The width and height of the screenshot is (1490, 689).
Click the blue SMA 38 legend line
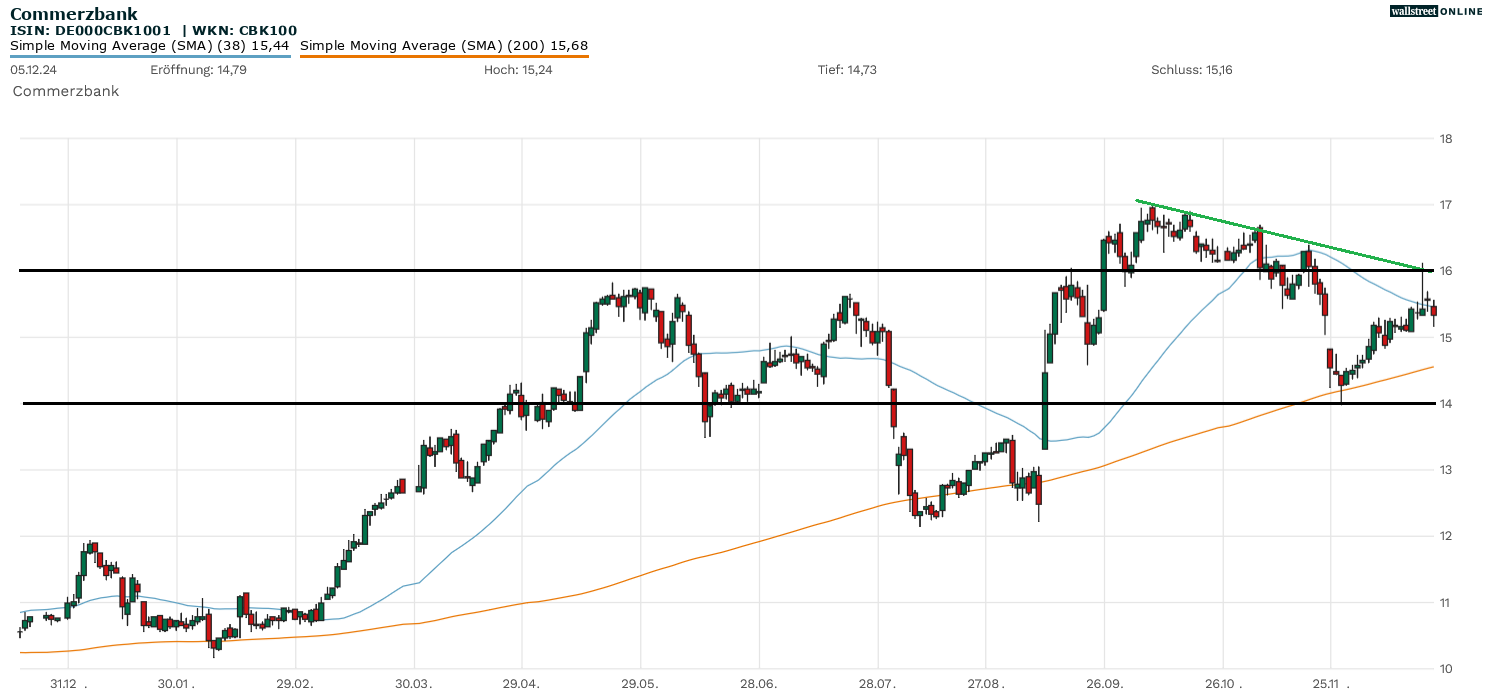150,56
